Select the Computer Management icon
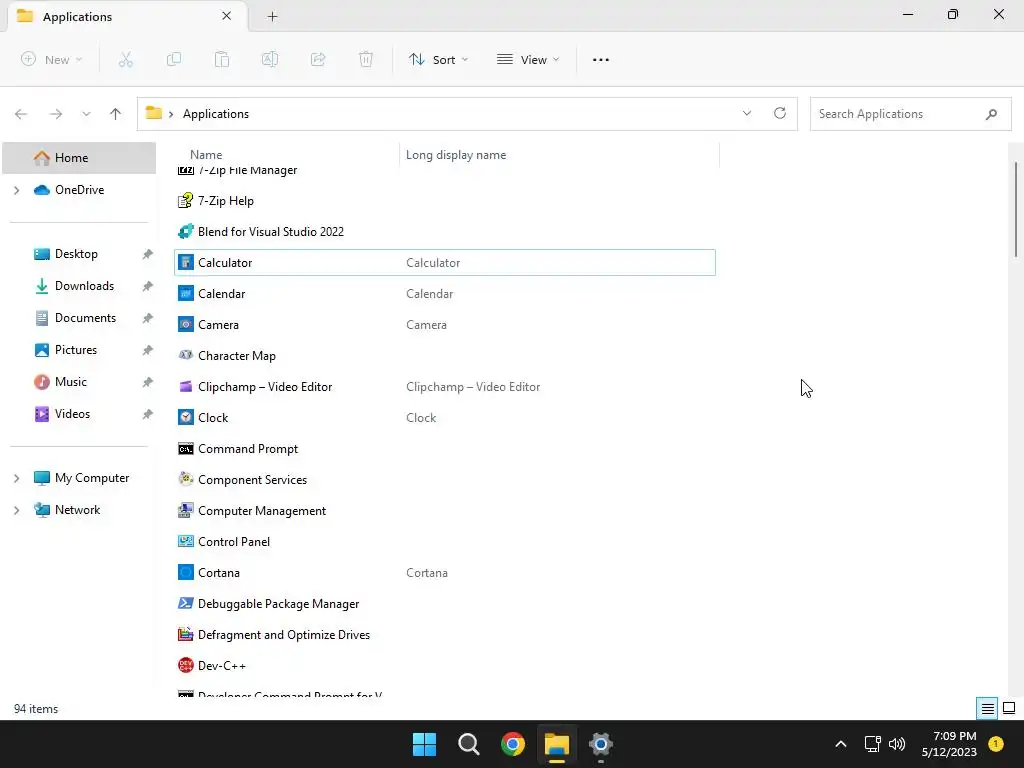 (185, 511)
